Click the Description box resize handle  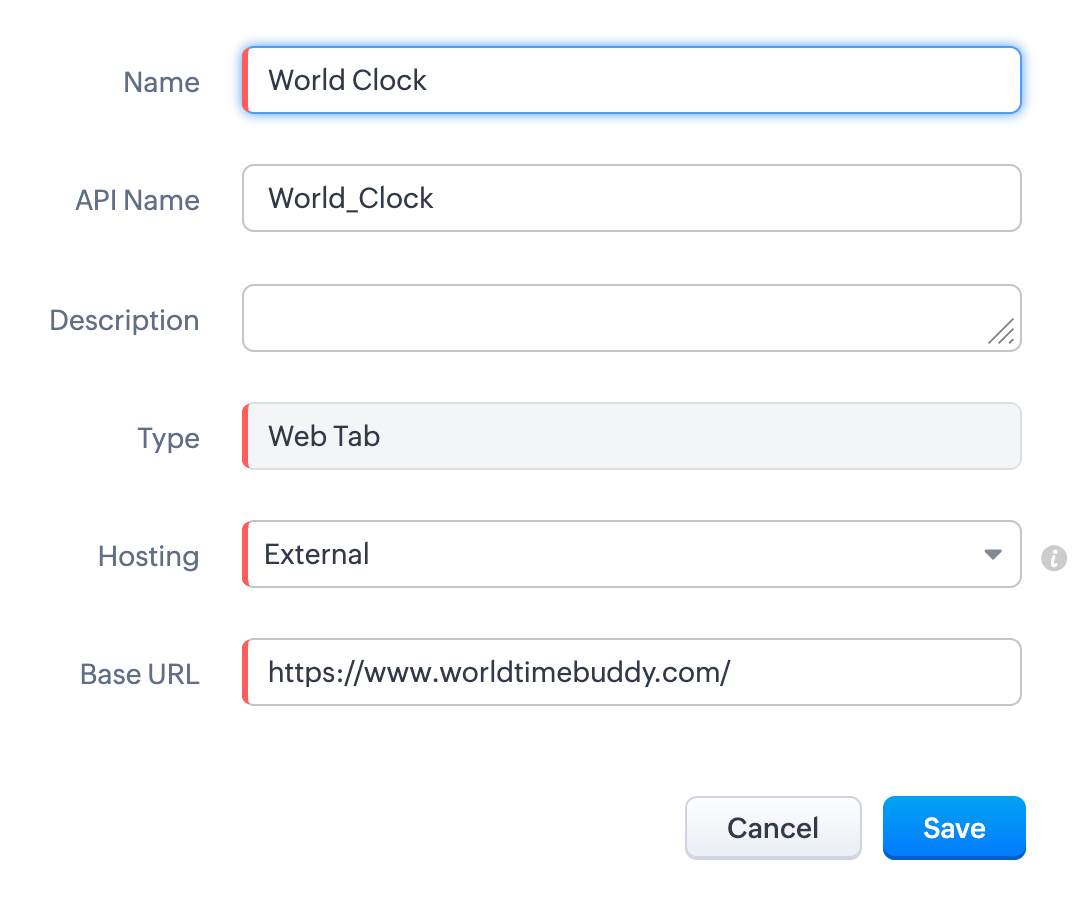pos(1001,332)
